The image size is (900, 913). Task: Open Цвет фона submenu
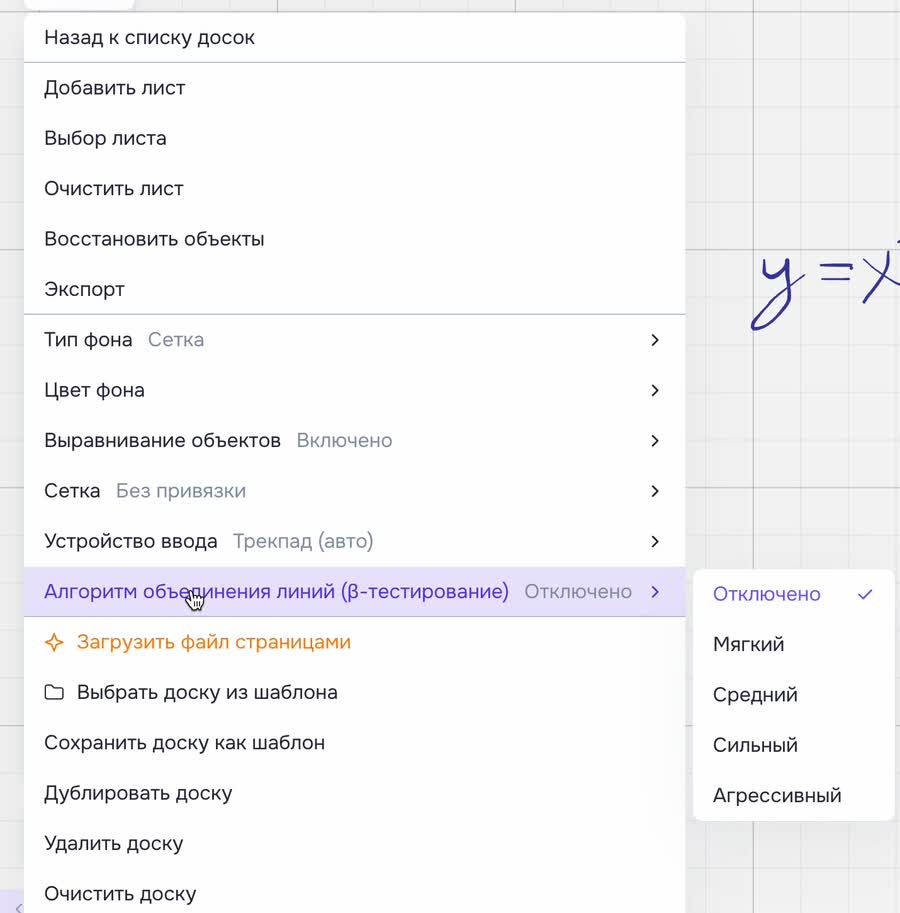355,390
